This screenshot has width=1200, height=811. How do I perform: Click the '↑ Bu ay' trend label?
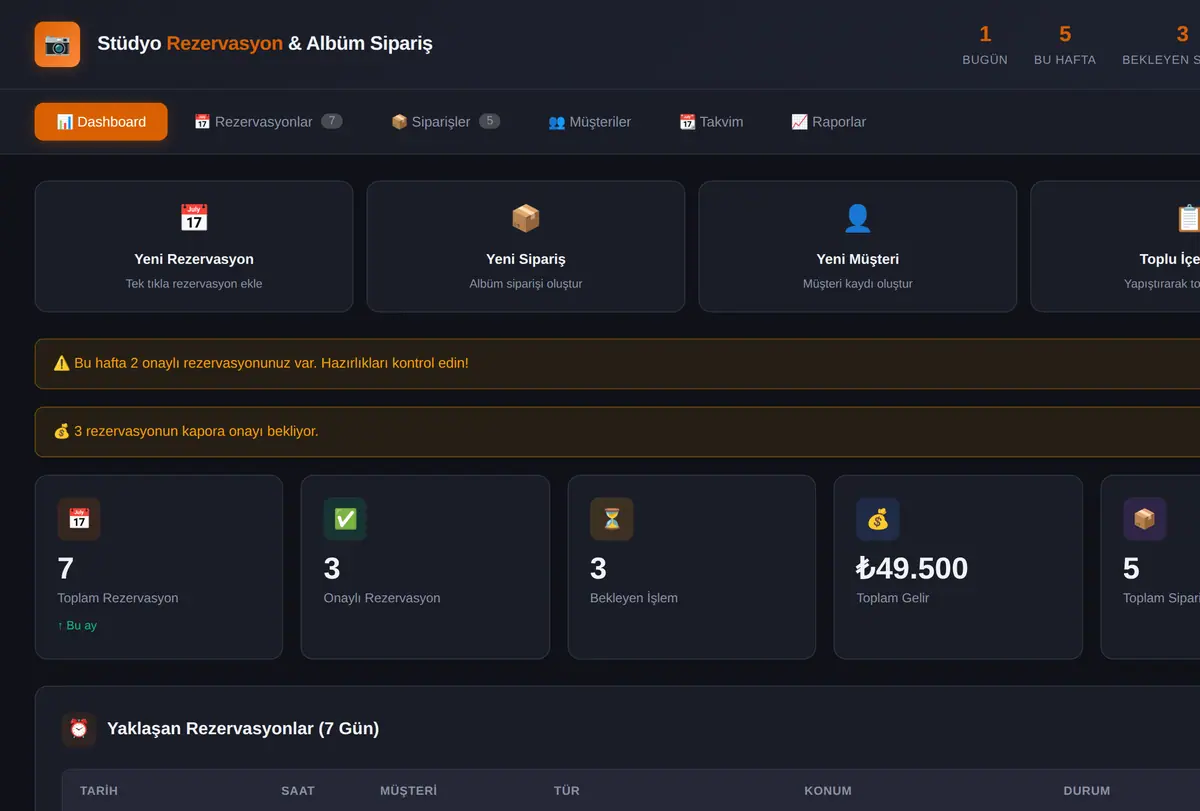[77, 625]
